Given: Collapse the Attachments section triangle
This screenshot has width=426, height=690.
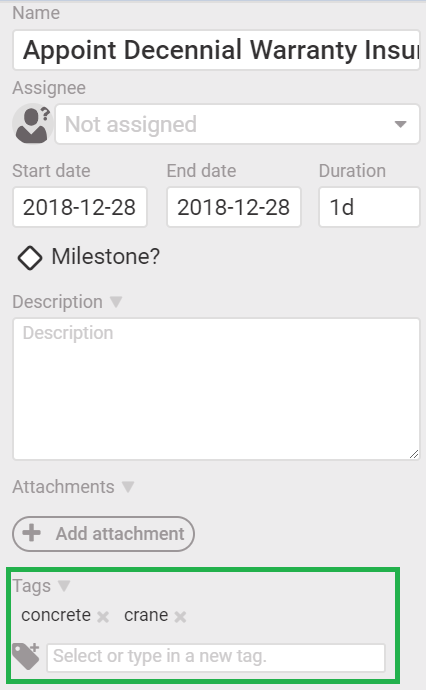Looking at the screenshot, I should (x=128, y=487).
